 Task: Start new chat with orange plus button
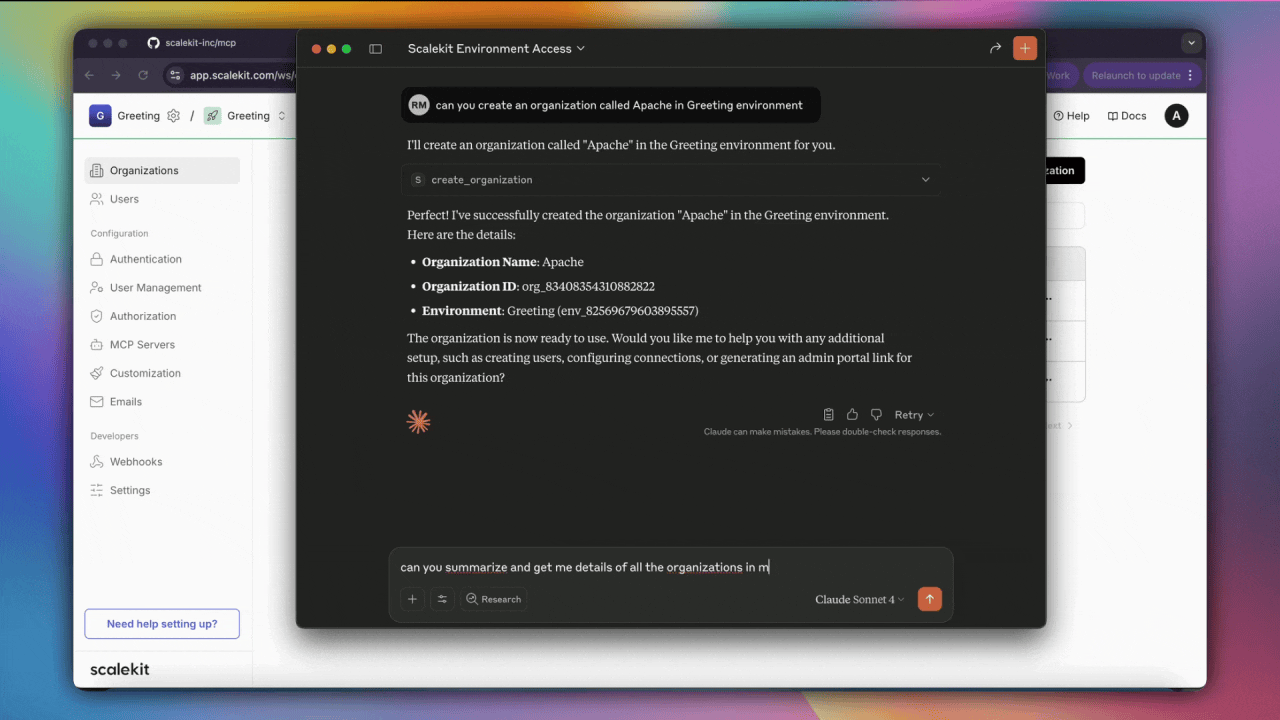(x=1025, y=48)
